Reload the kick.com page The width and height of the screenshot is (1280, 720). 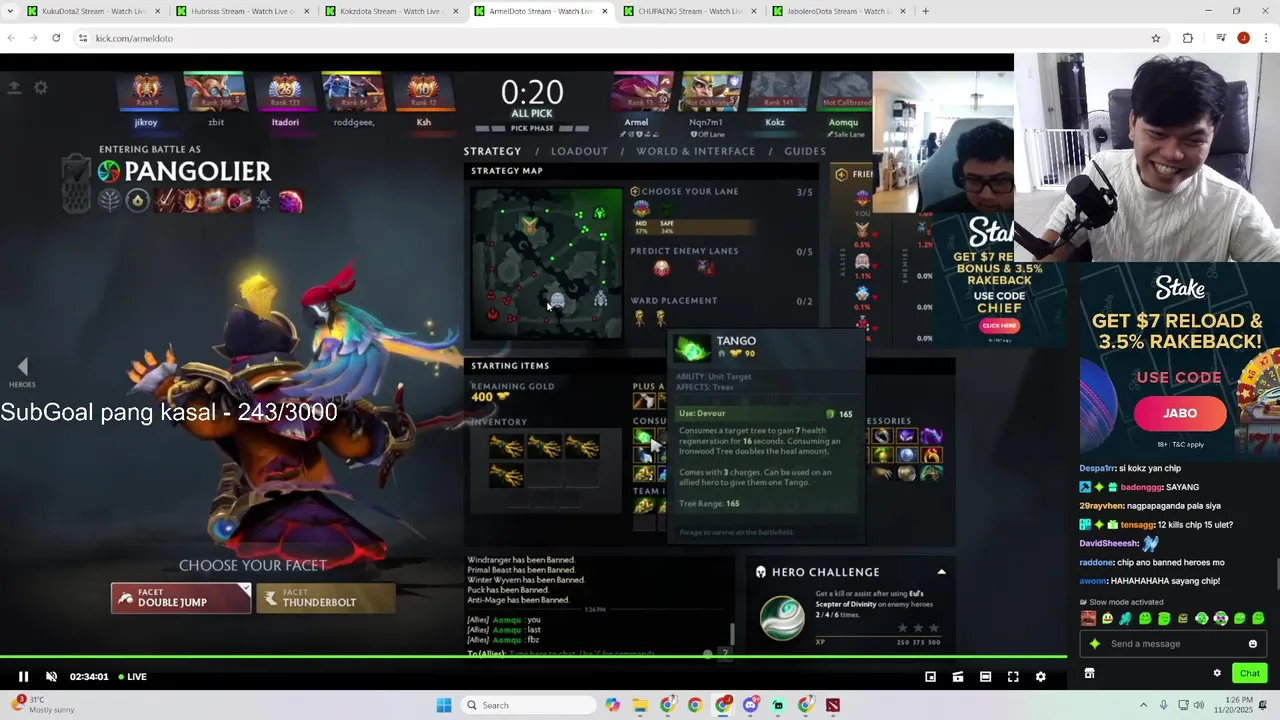[56, 38]
